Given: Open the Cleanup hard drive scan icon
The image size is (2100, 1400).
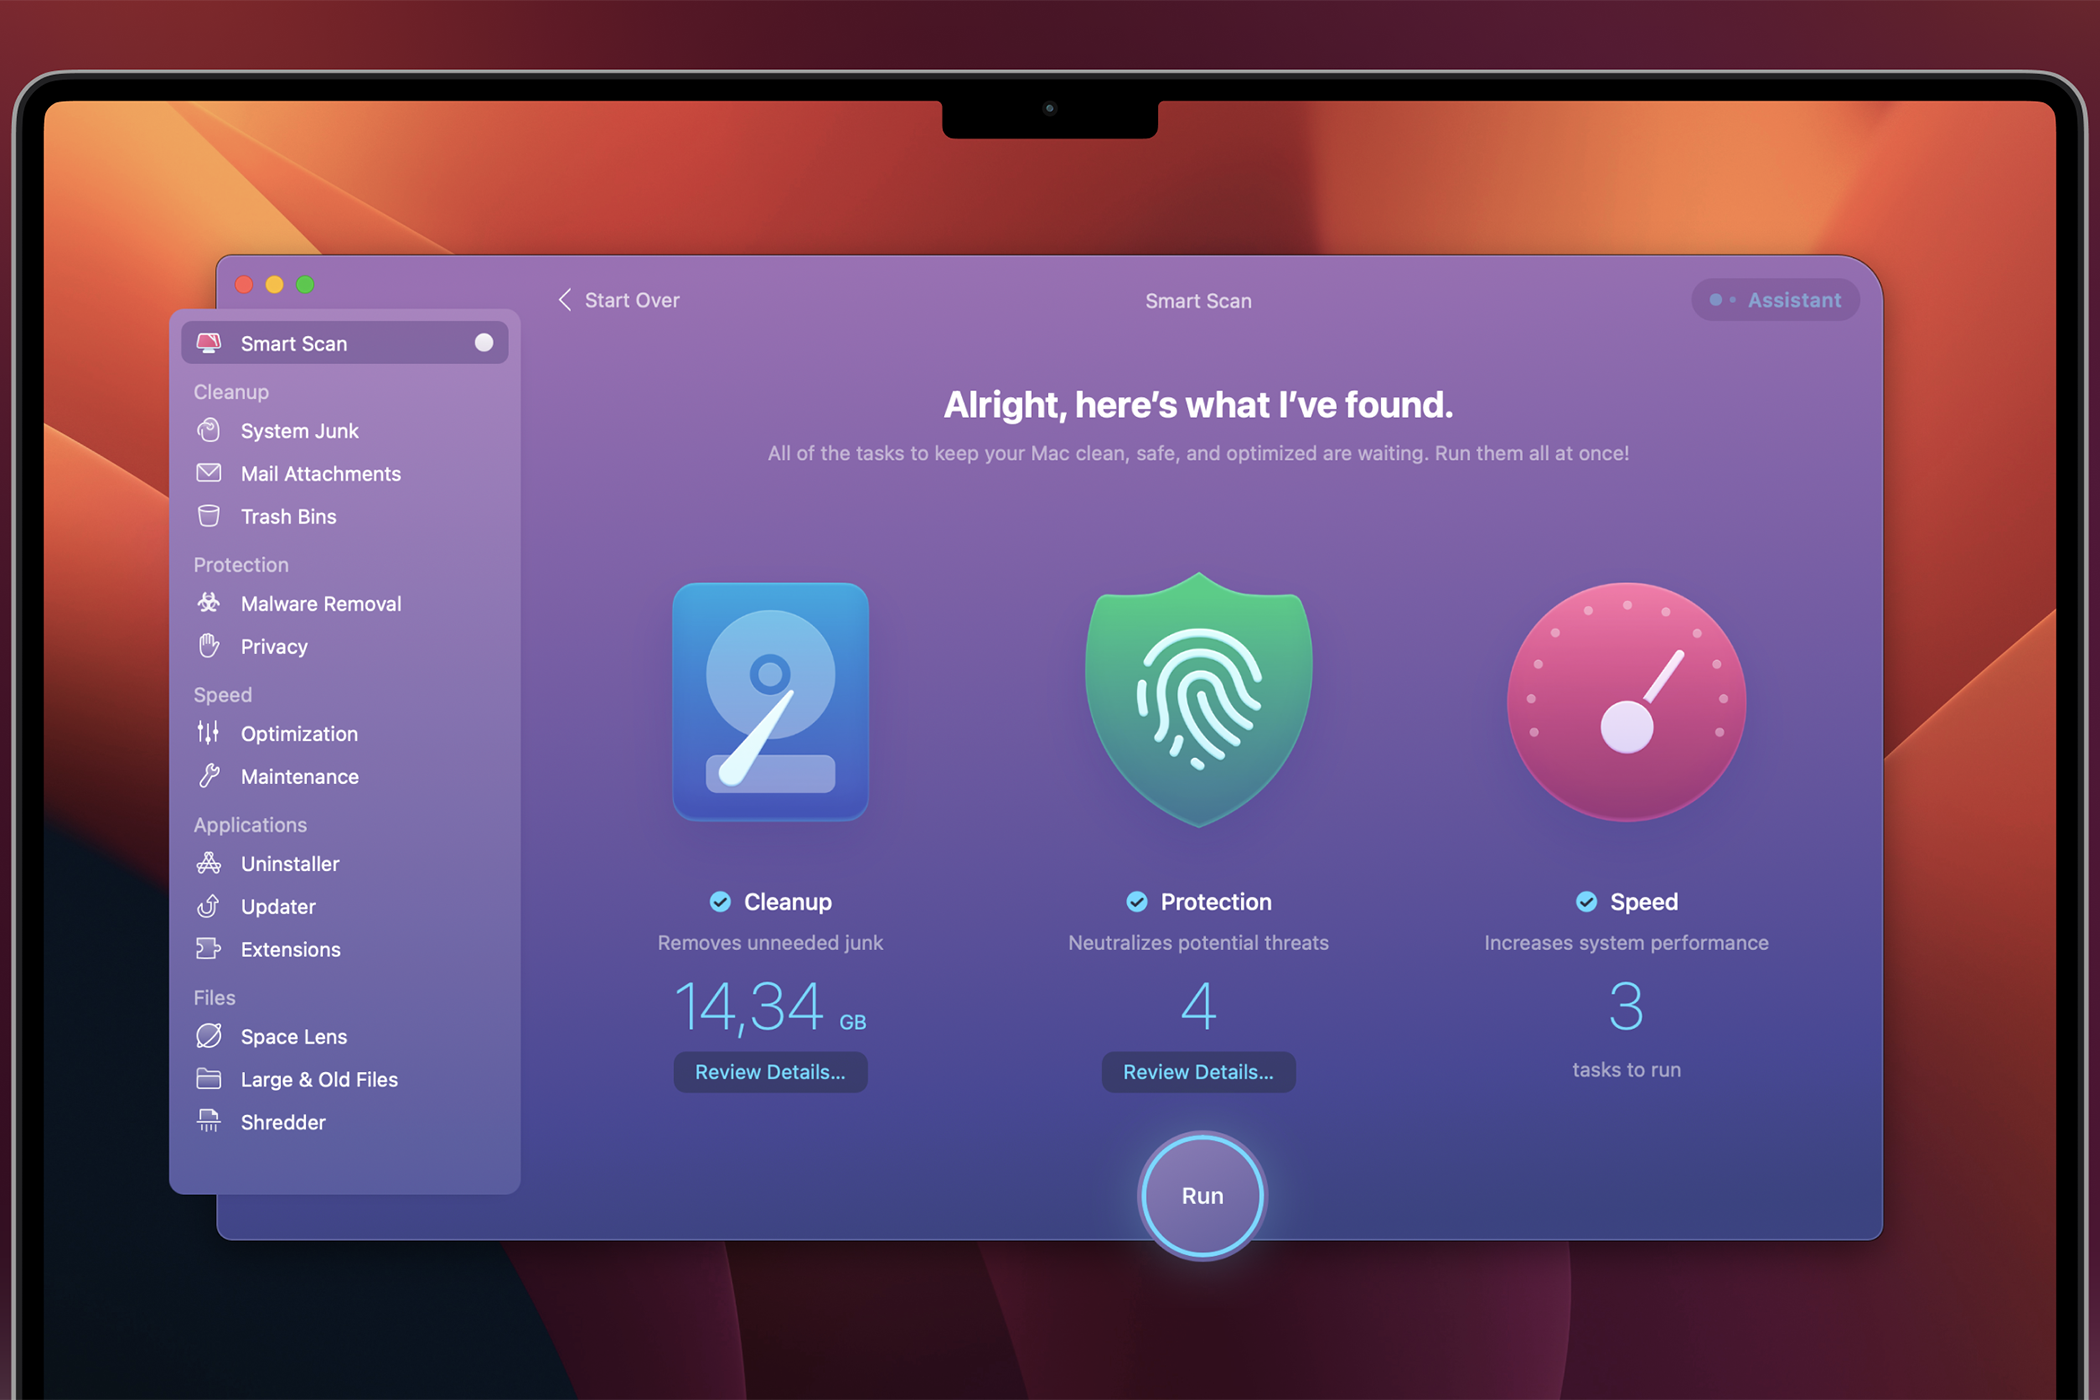Looking at the screenshot, I should [769, 702].
